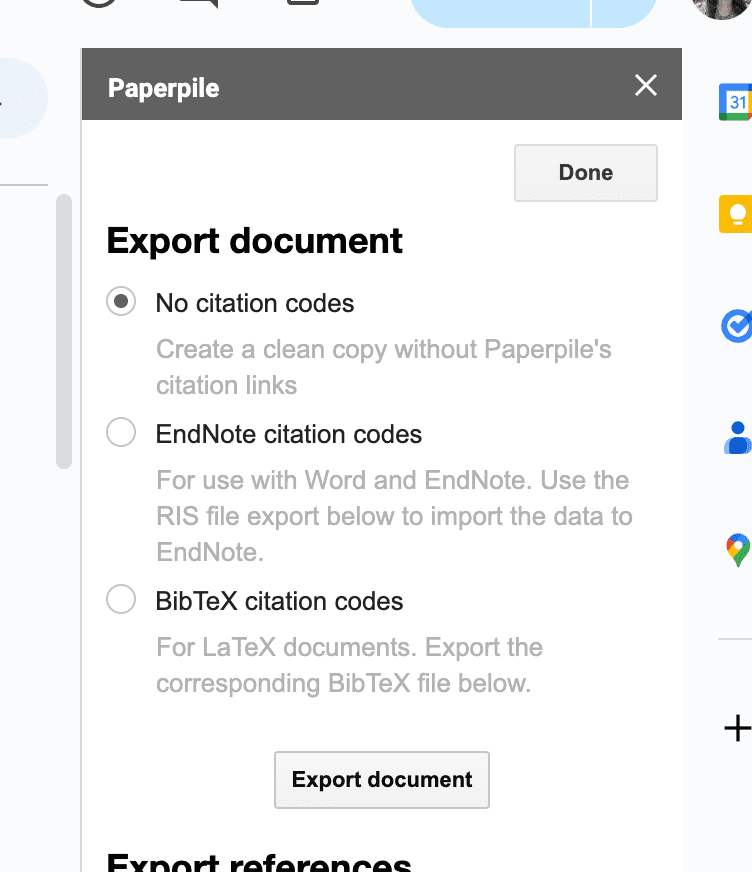Open Google Keep notes icon
This screenshot has width=752, height=872.
[736, 214]
